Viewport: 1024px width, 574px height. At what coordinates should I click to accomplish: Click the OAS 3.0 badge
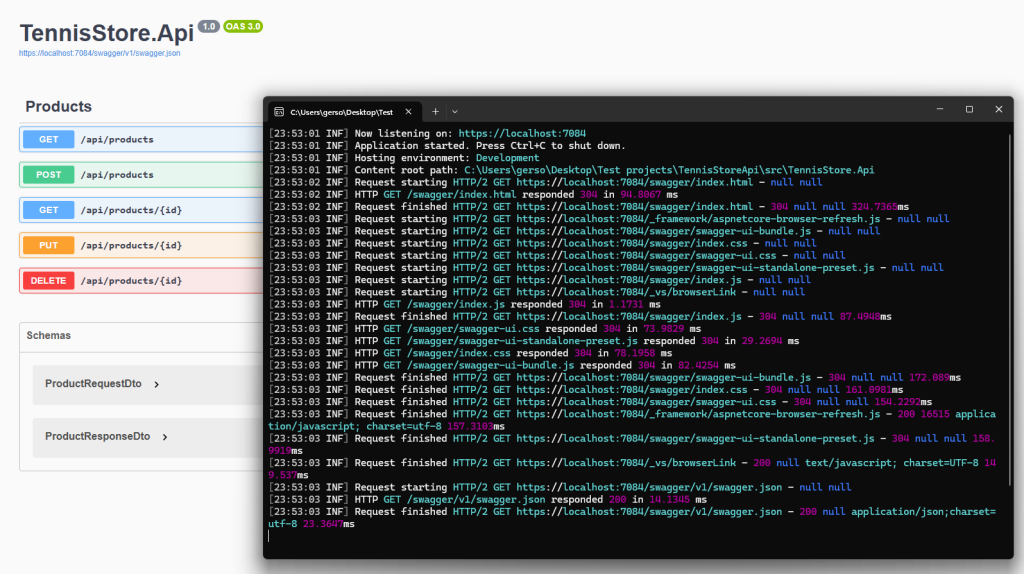[243, 27]
